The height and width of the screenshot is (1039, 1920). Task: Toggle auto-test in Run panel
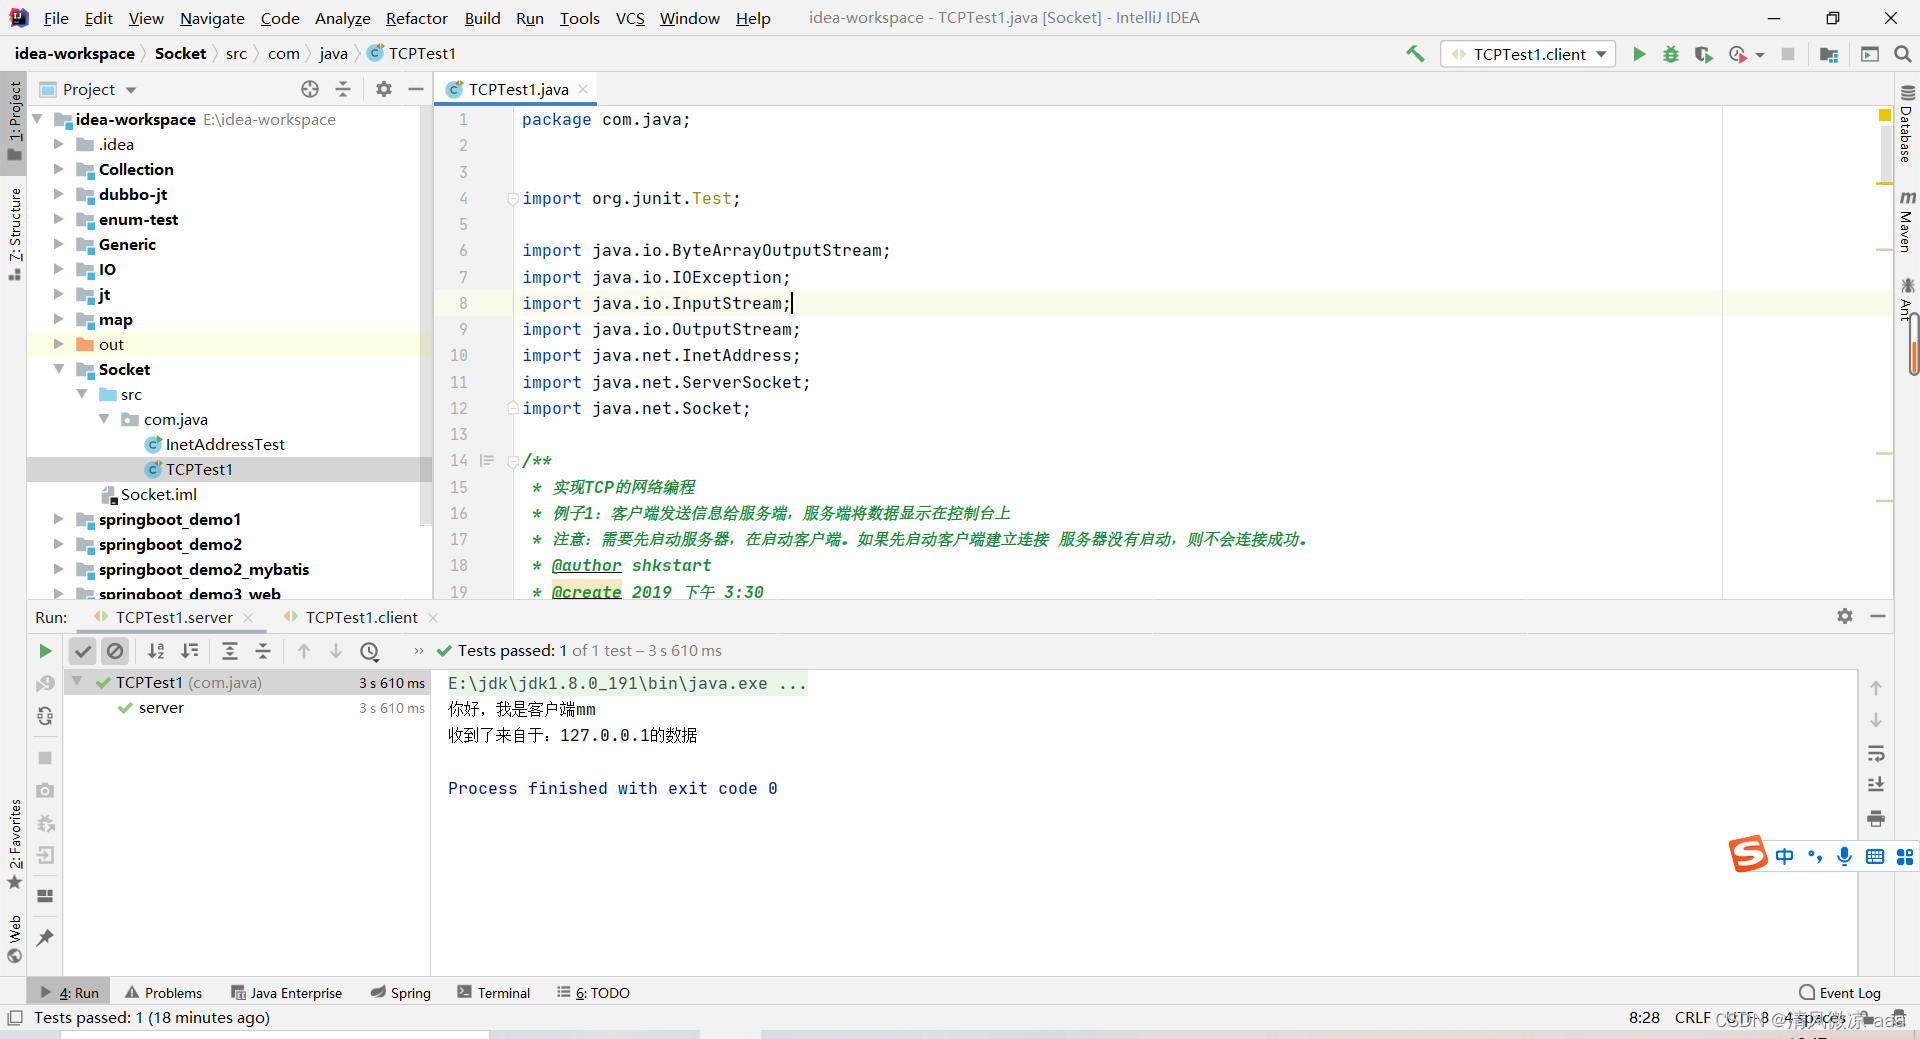click(45, 716)
